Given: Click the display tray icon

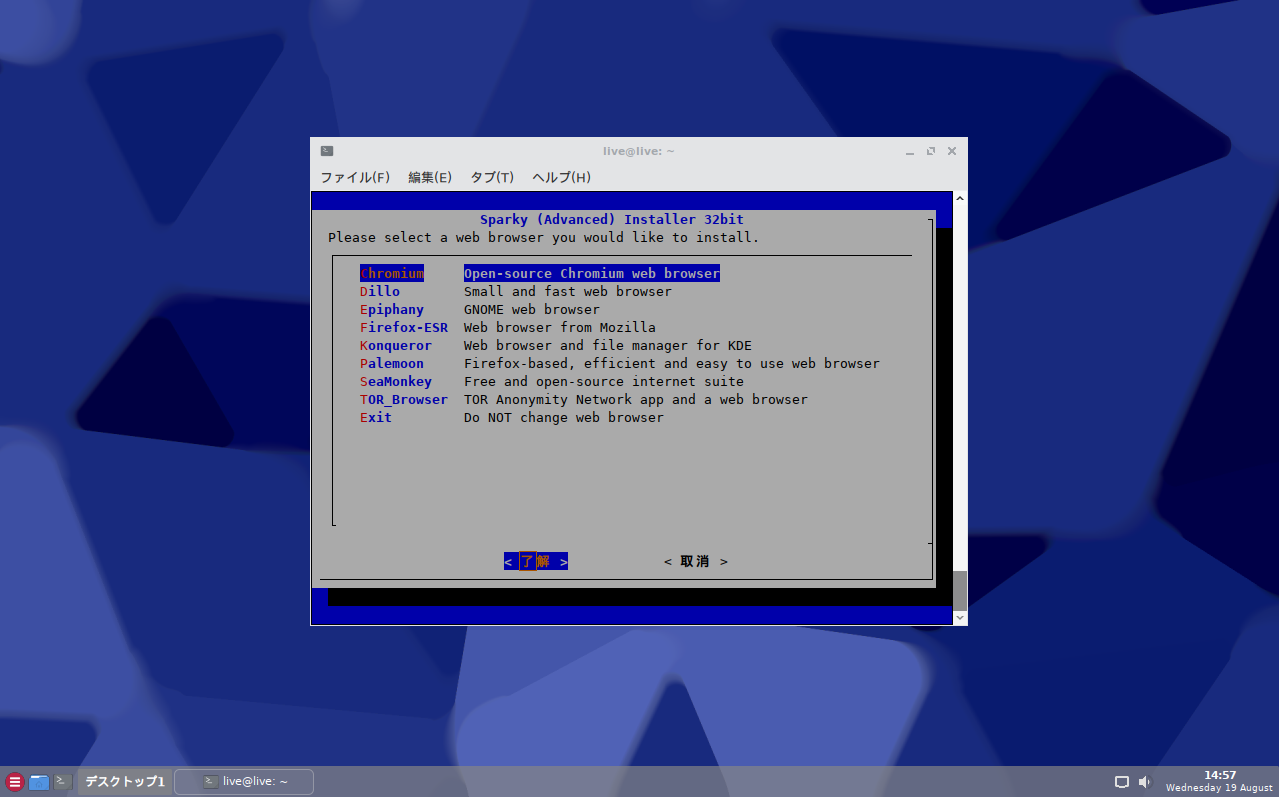Looking at the screenshot, I should tap(1122, 782).
